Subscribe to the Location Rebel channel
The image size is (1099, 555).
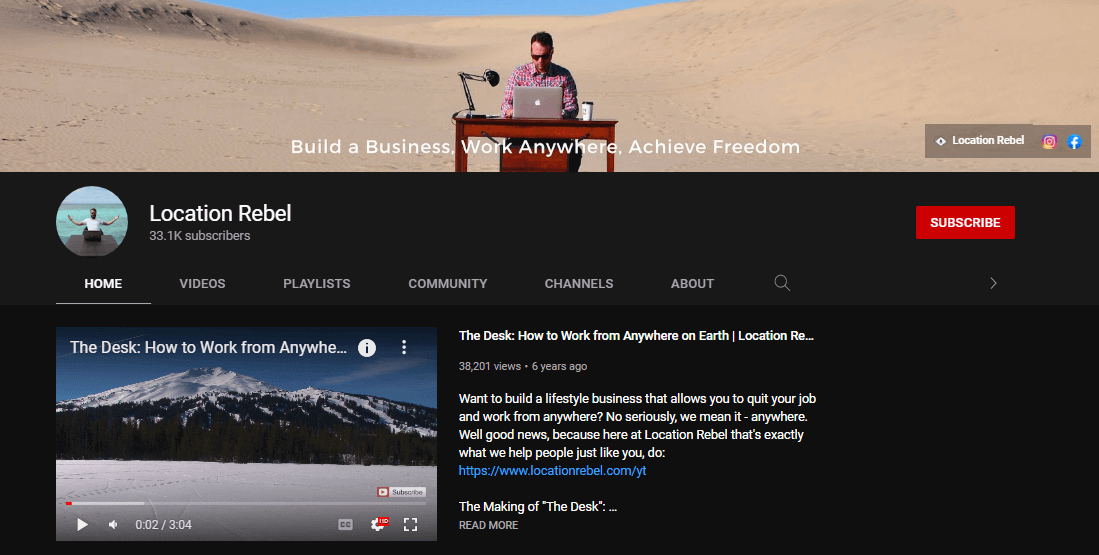[x=964, y=222]
